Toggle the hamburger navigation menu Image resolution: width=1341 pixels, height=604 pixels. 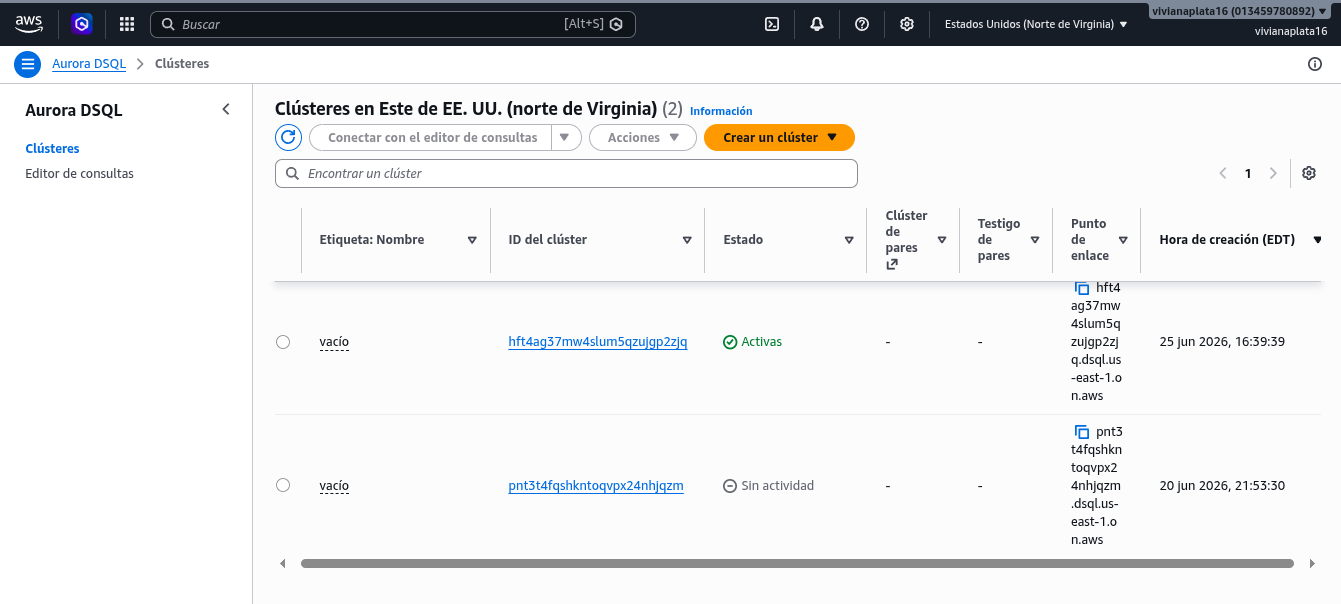(x=27, y=64)
